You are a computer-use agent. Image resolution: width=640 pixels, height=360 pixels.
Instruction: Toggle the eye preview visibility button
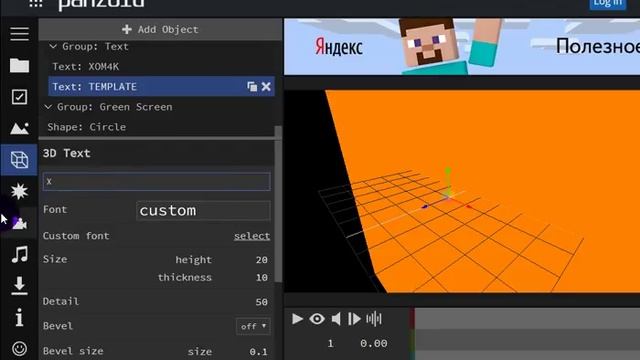coord(317,319)
